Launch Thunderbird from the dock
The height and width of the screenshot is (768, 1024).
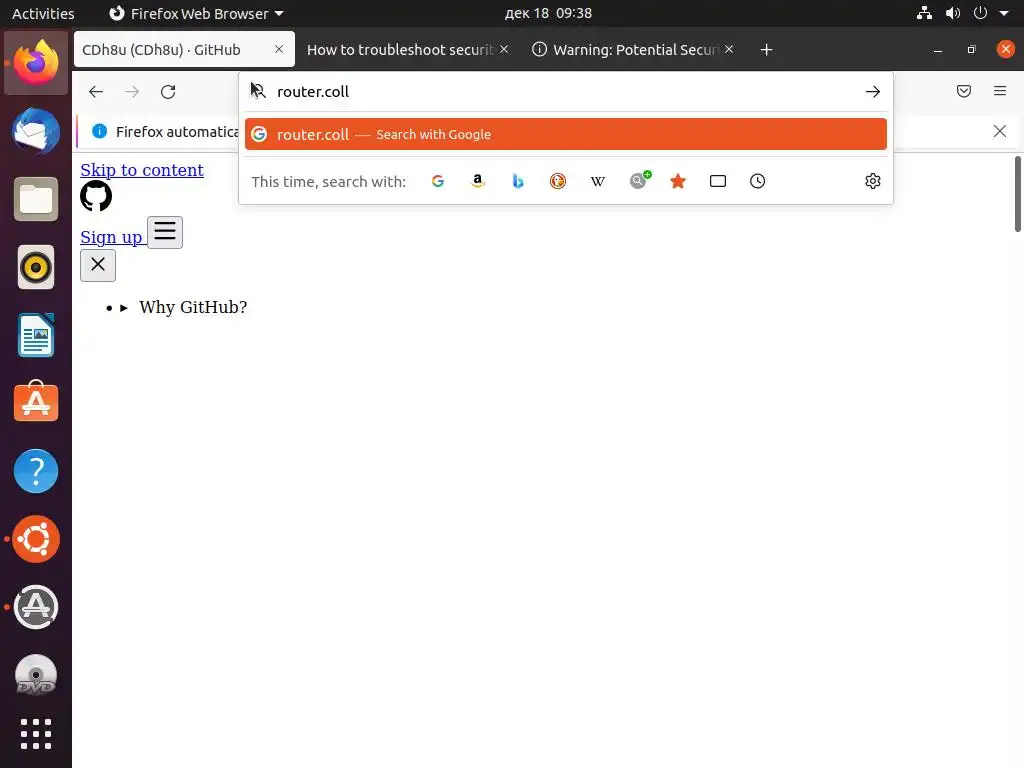(36, 131)
